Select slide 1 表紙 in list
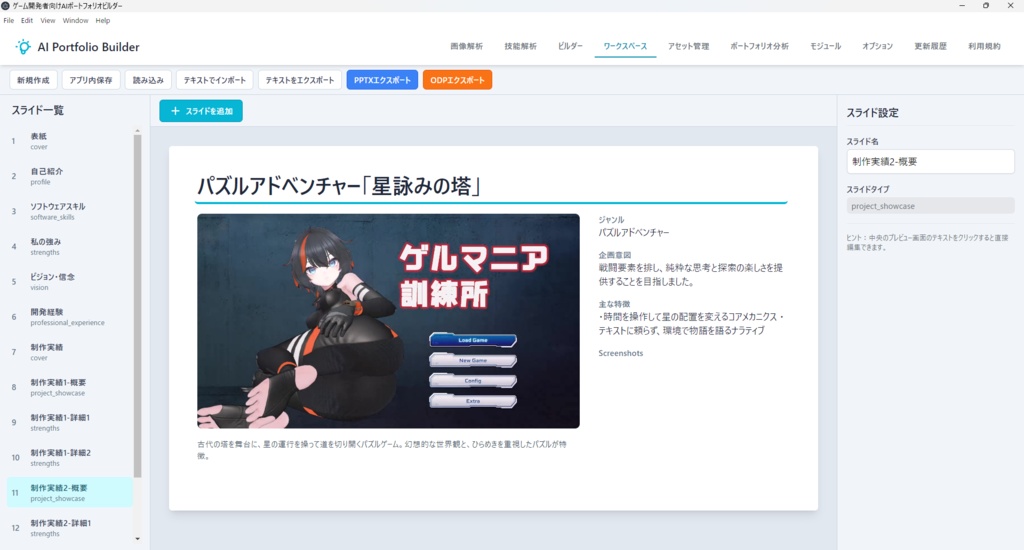The width and height of the screenshot is (1024, 550). pos(70,141)
